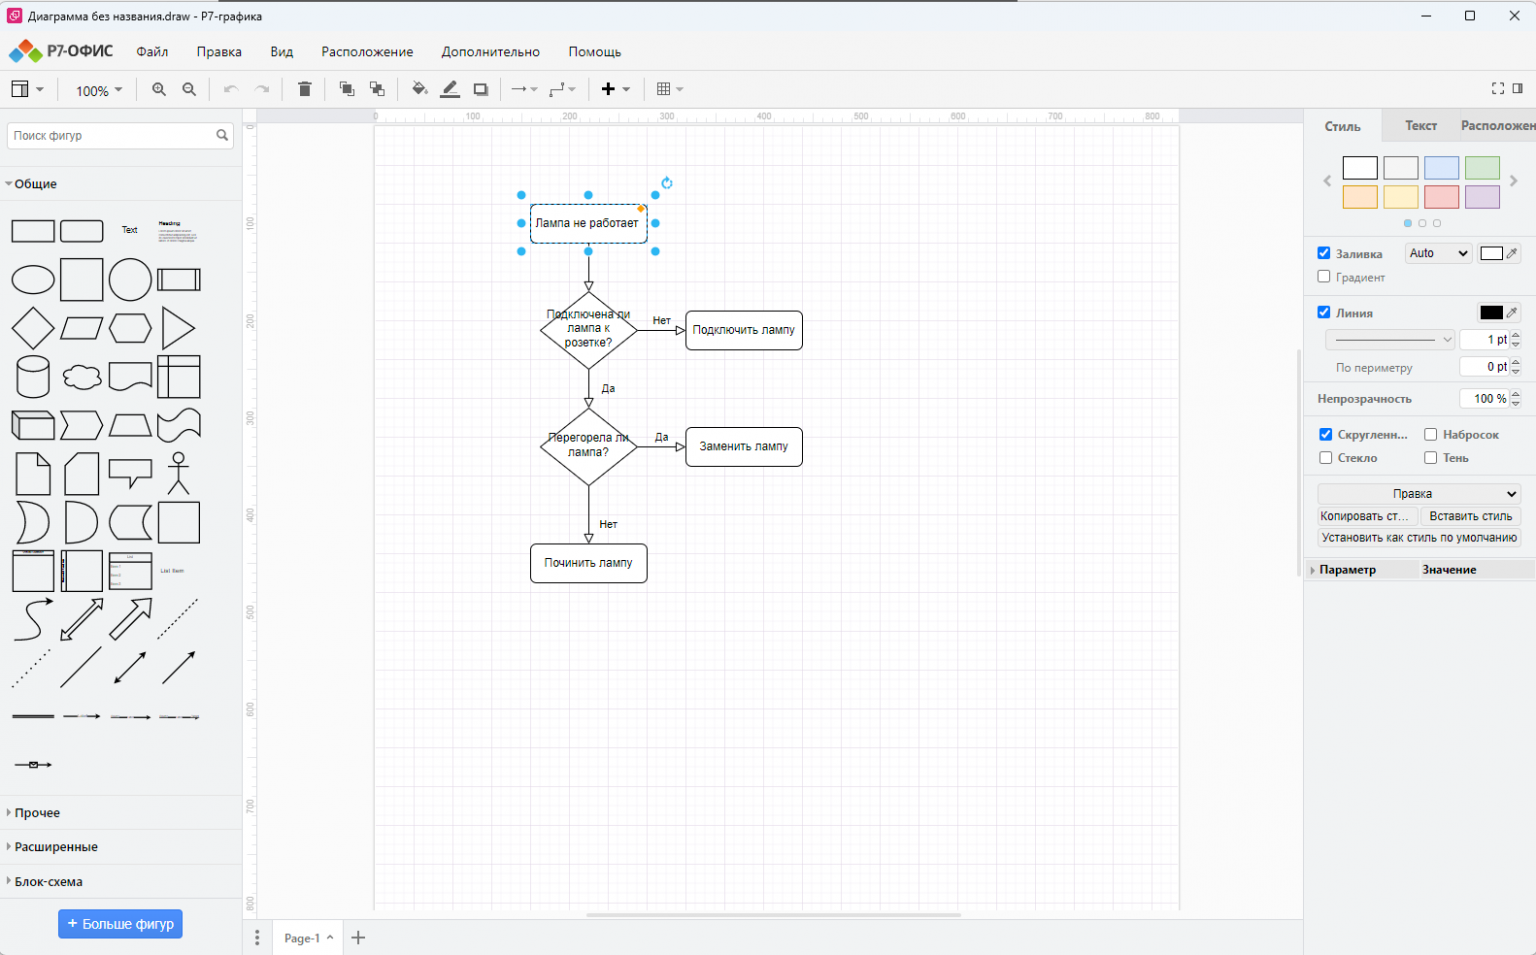Open the page options three-dots menu
Viewport: 1536px width, 955px height.
tap(257, 938)
